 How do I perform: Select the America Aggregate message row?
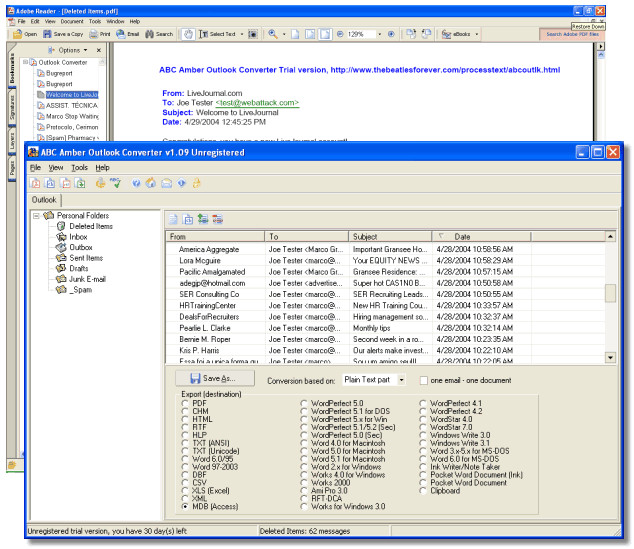click(386, 249)
